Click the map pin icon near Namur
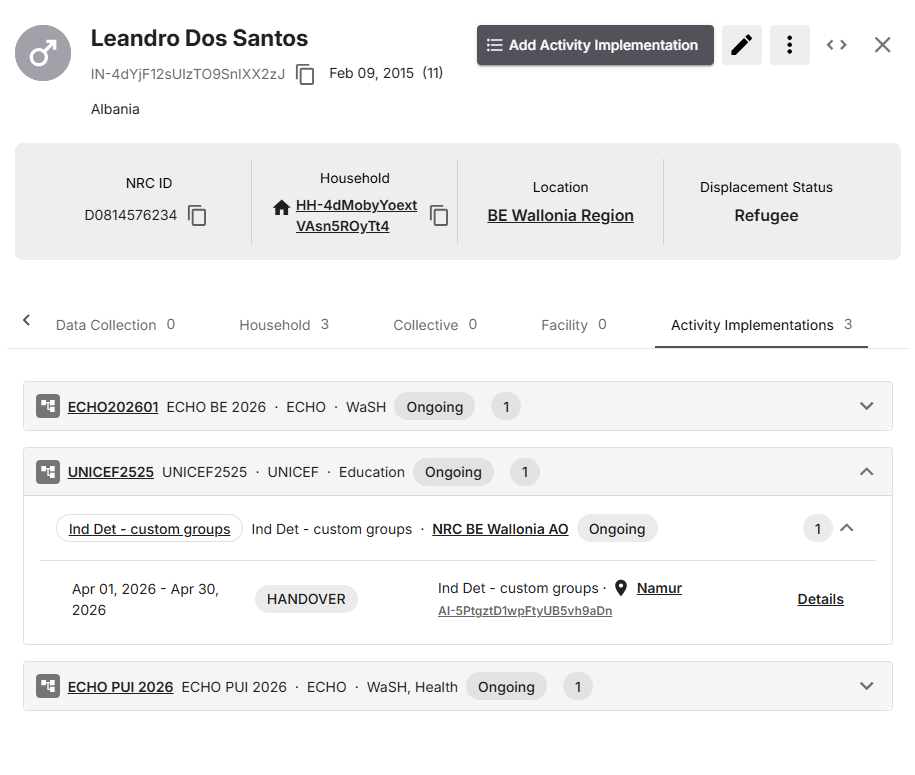915x775 pixels. (621, 588)
